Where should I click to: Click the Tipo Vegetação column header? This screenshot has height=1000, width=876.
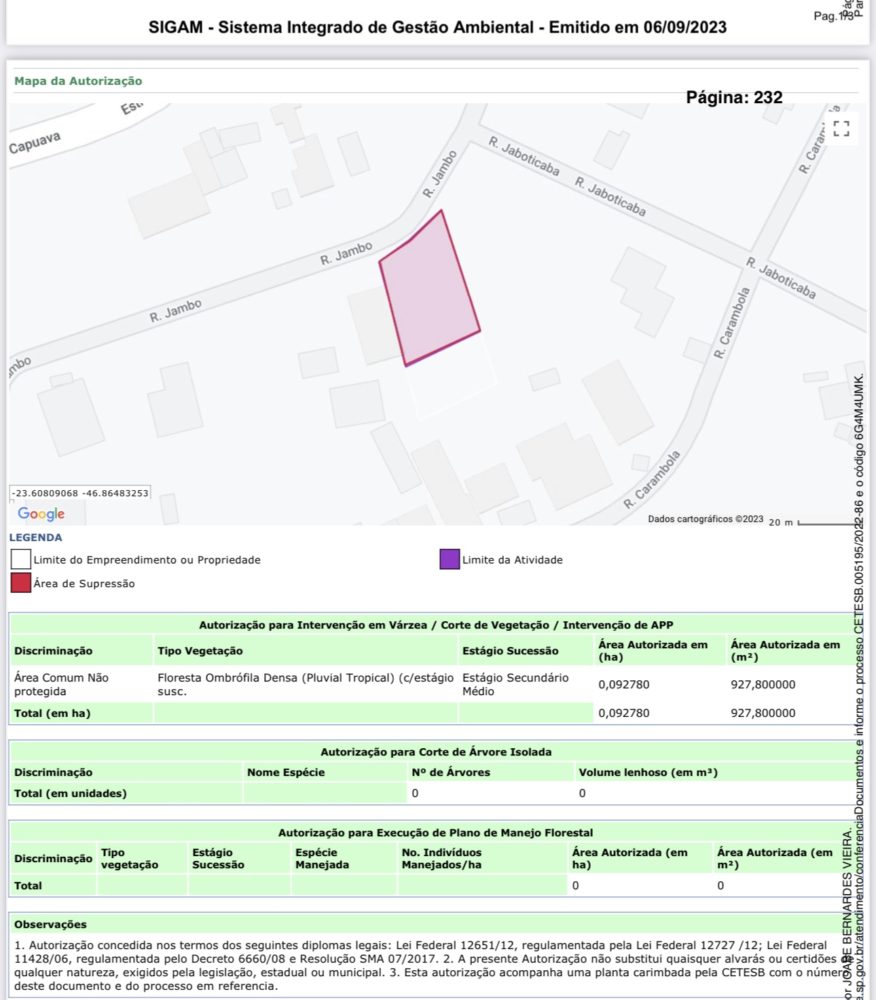pyautogui.click(x=200, y=651)
